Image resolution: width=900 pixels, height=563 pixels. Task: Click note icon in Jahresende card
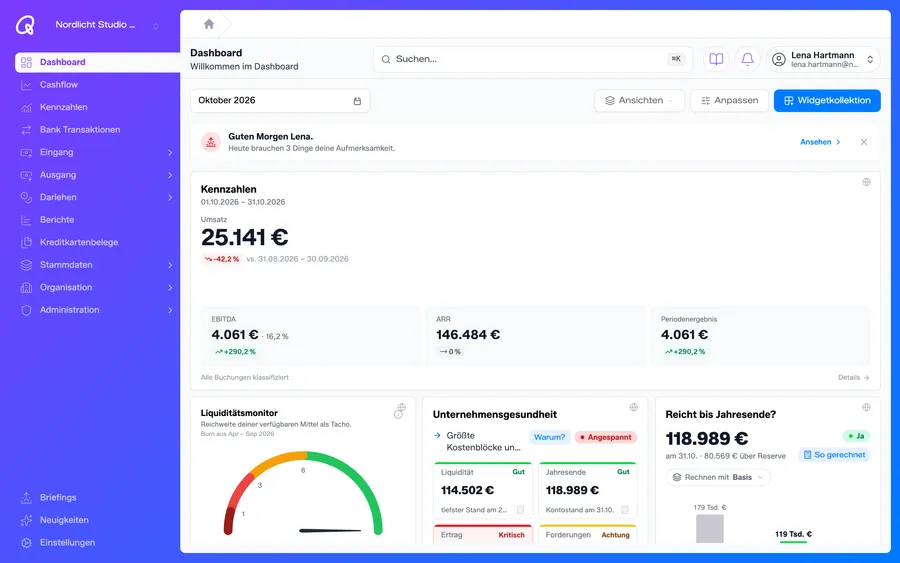625,510
